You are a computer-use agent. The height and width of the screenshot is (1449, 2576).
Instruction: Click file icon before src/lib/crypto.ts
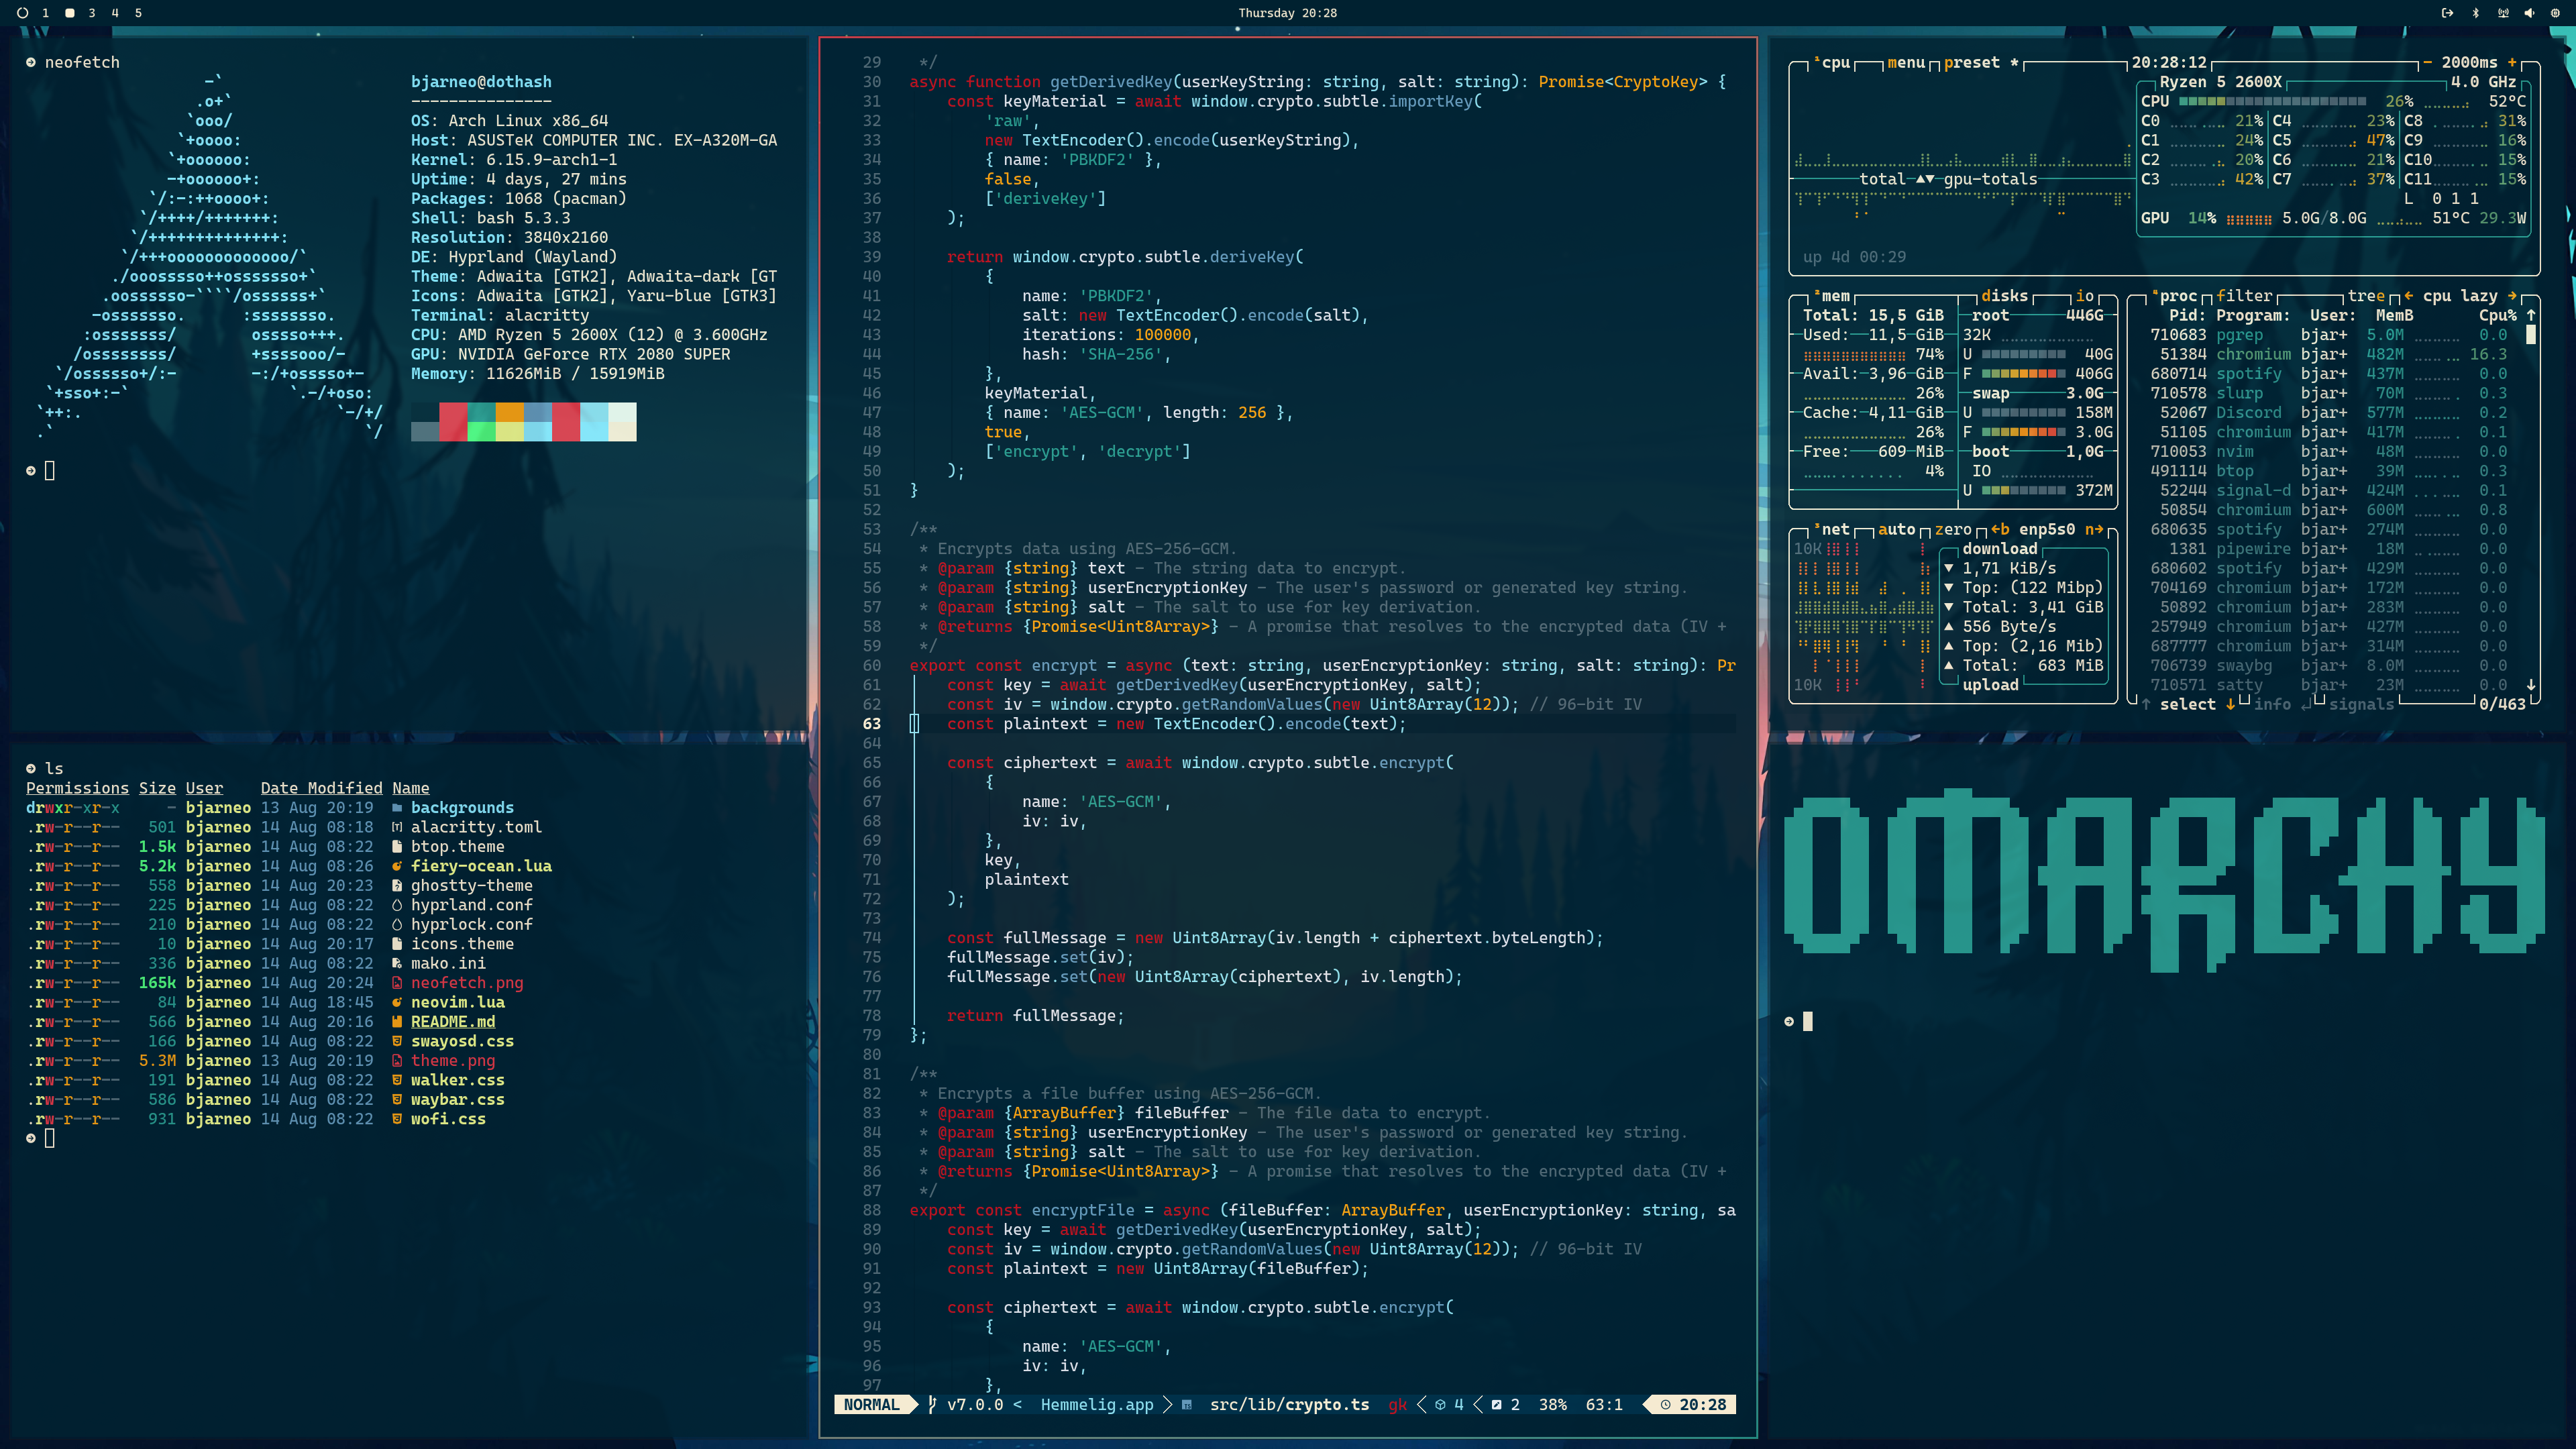pos(1186,1405)
